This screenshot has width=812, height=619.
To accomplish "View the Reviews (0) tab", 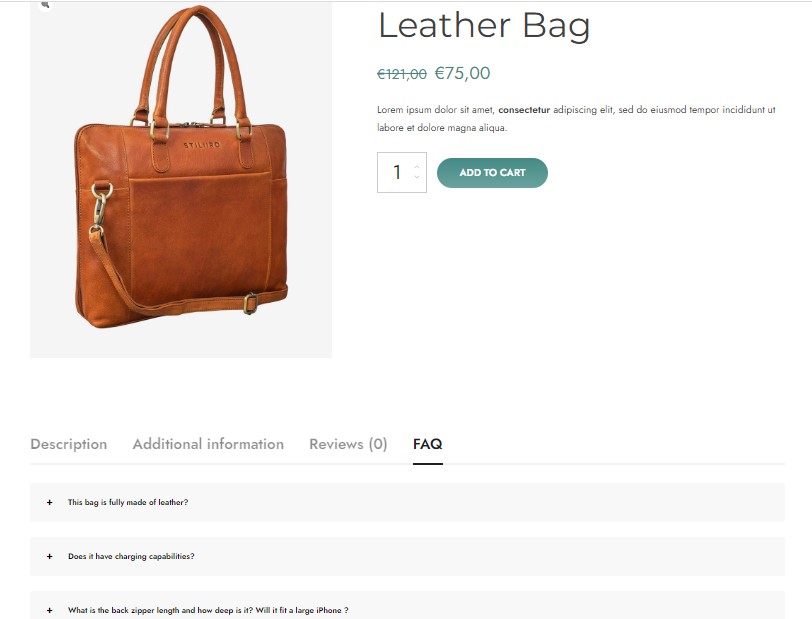I will tap(348, 444).
